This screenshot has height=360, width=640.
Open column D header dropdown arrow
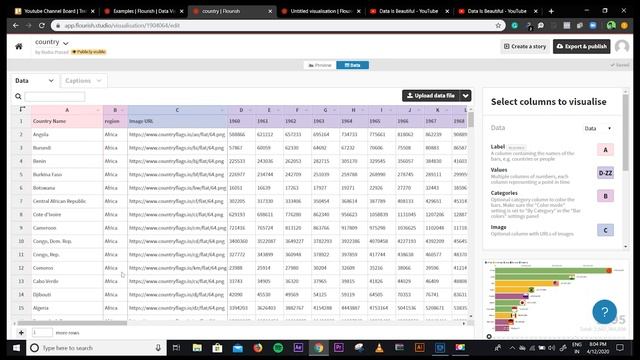point(250,110)
